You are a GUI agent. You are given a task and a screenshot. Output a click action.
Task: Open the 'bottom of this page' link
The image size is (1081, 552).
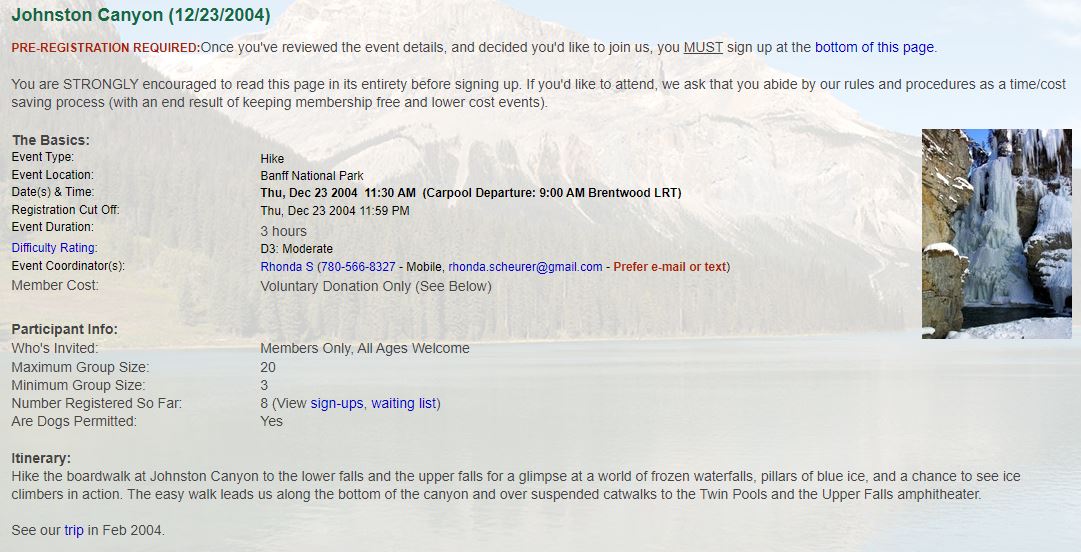(874, 48)
